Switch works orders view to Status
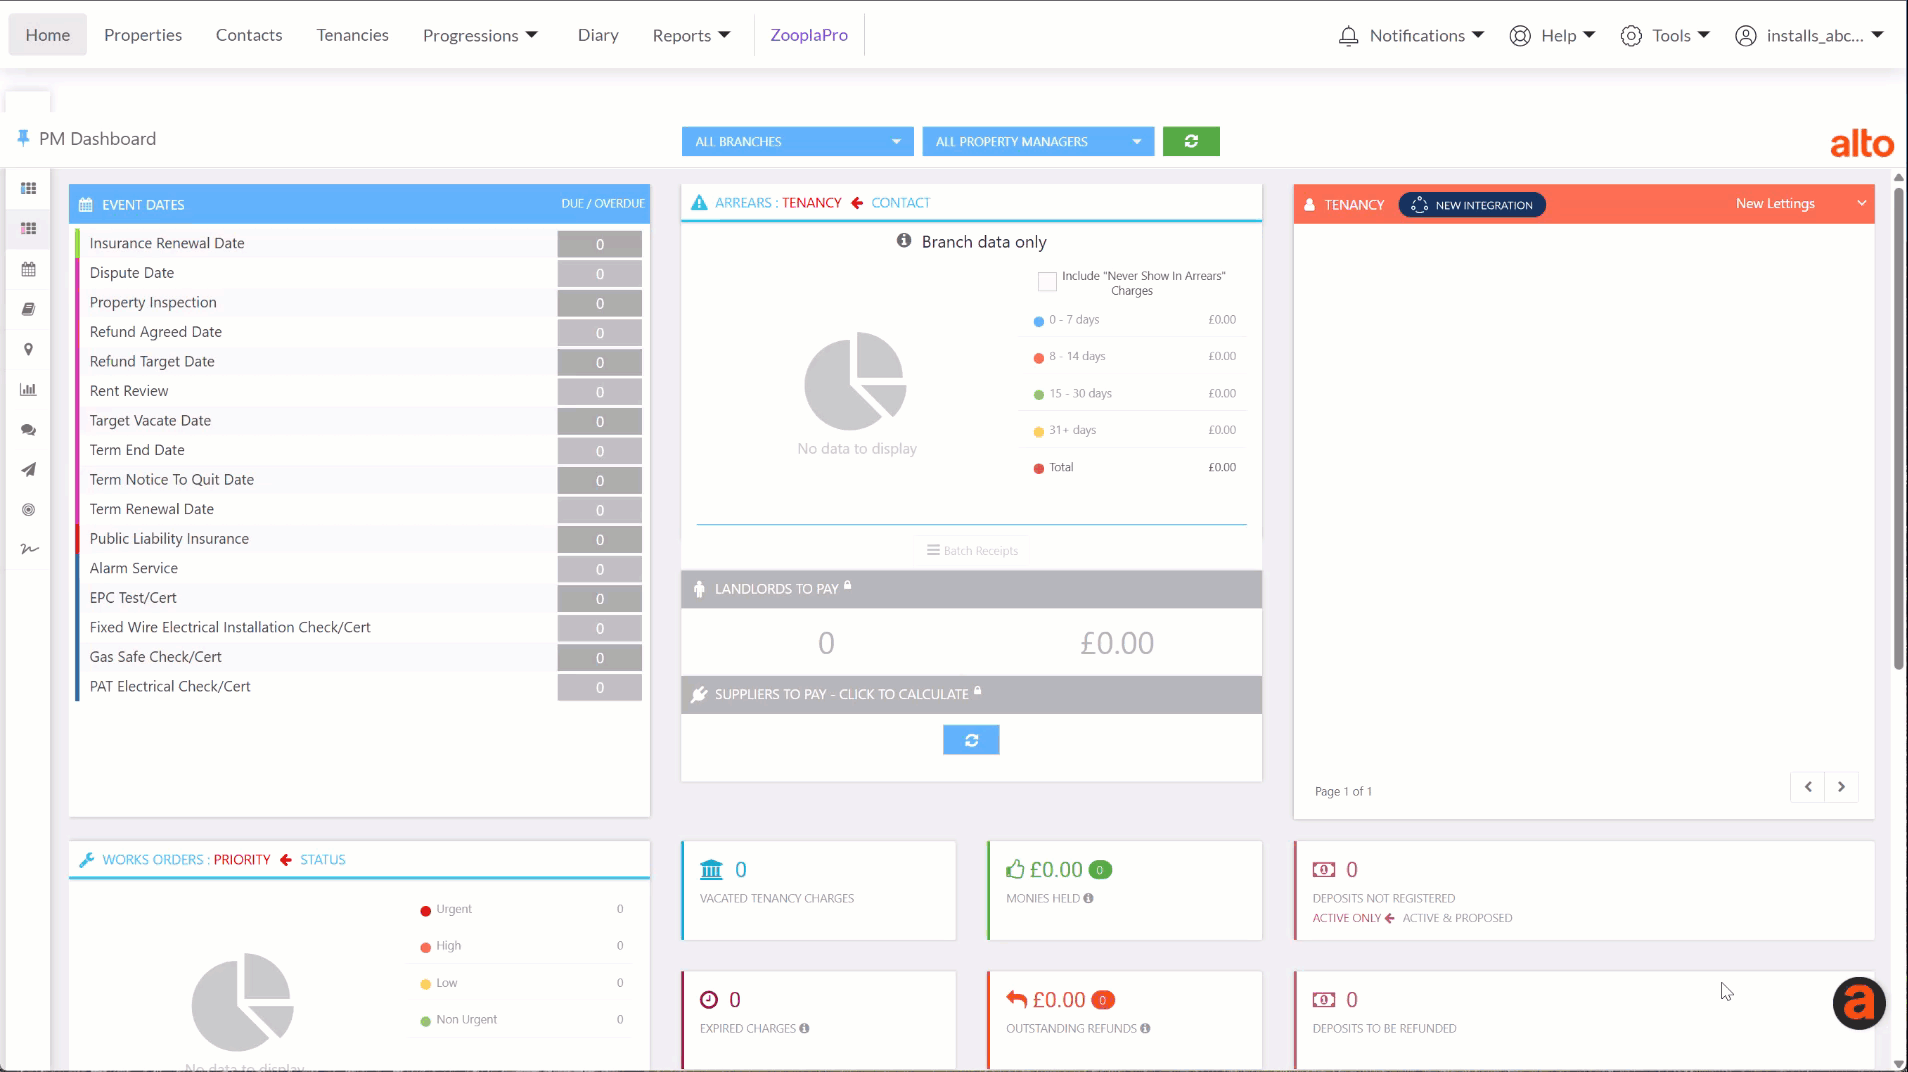 tap(322, 859)
